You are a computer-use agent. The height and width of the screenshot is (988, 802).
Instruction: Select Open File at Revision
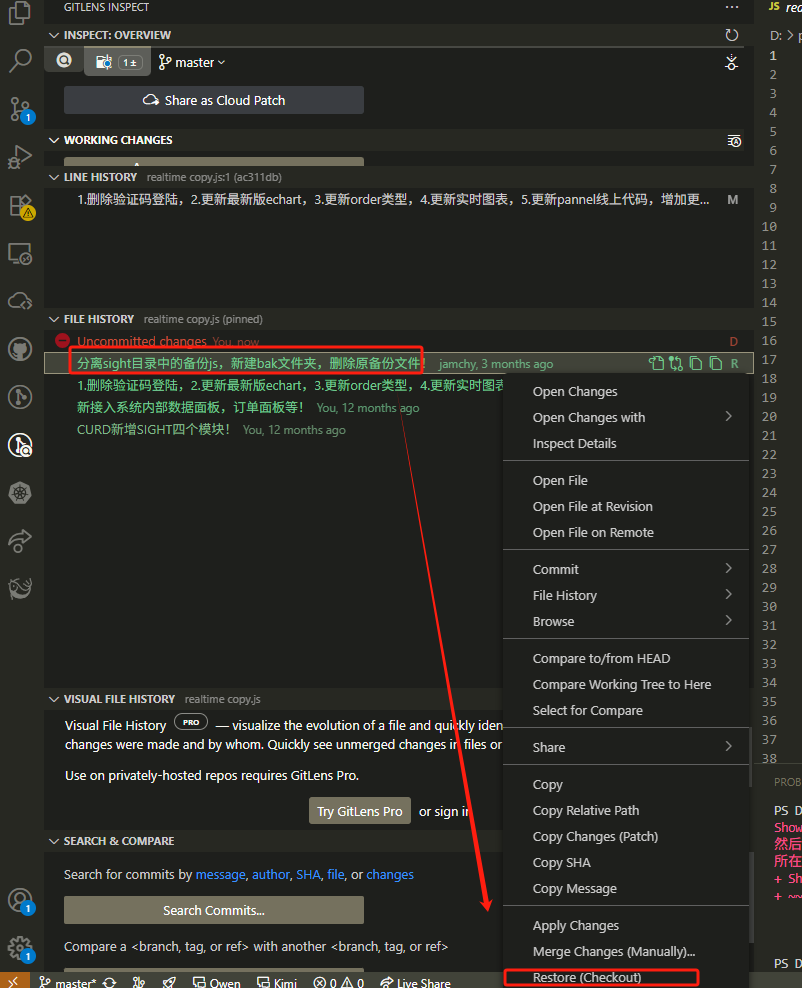626,507
